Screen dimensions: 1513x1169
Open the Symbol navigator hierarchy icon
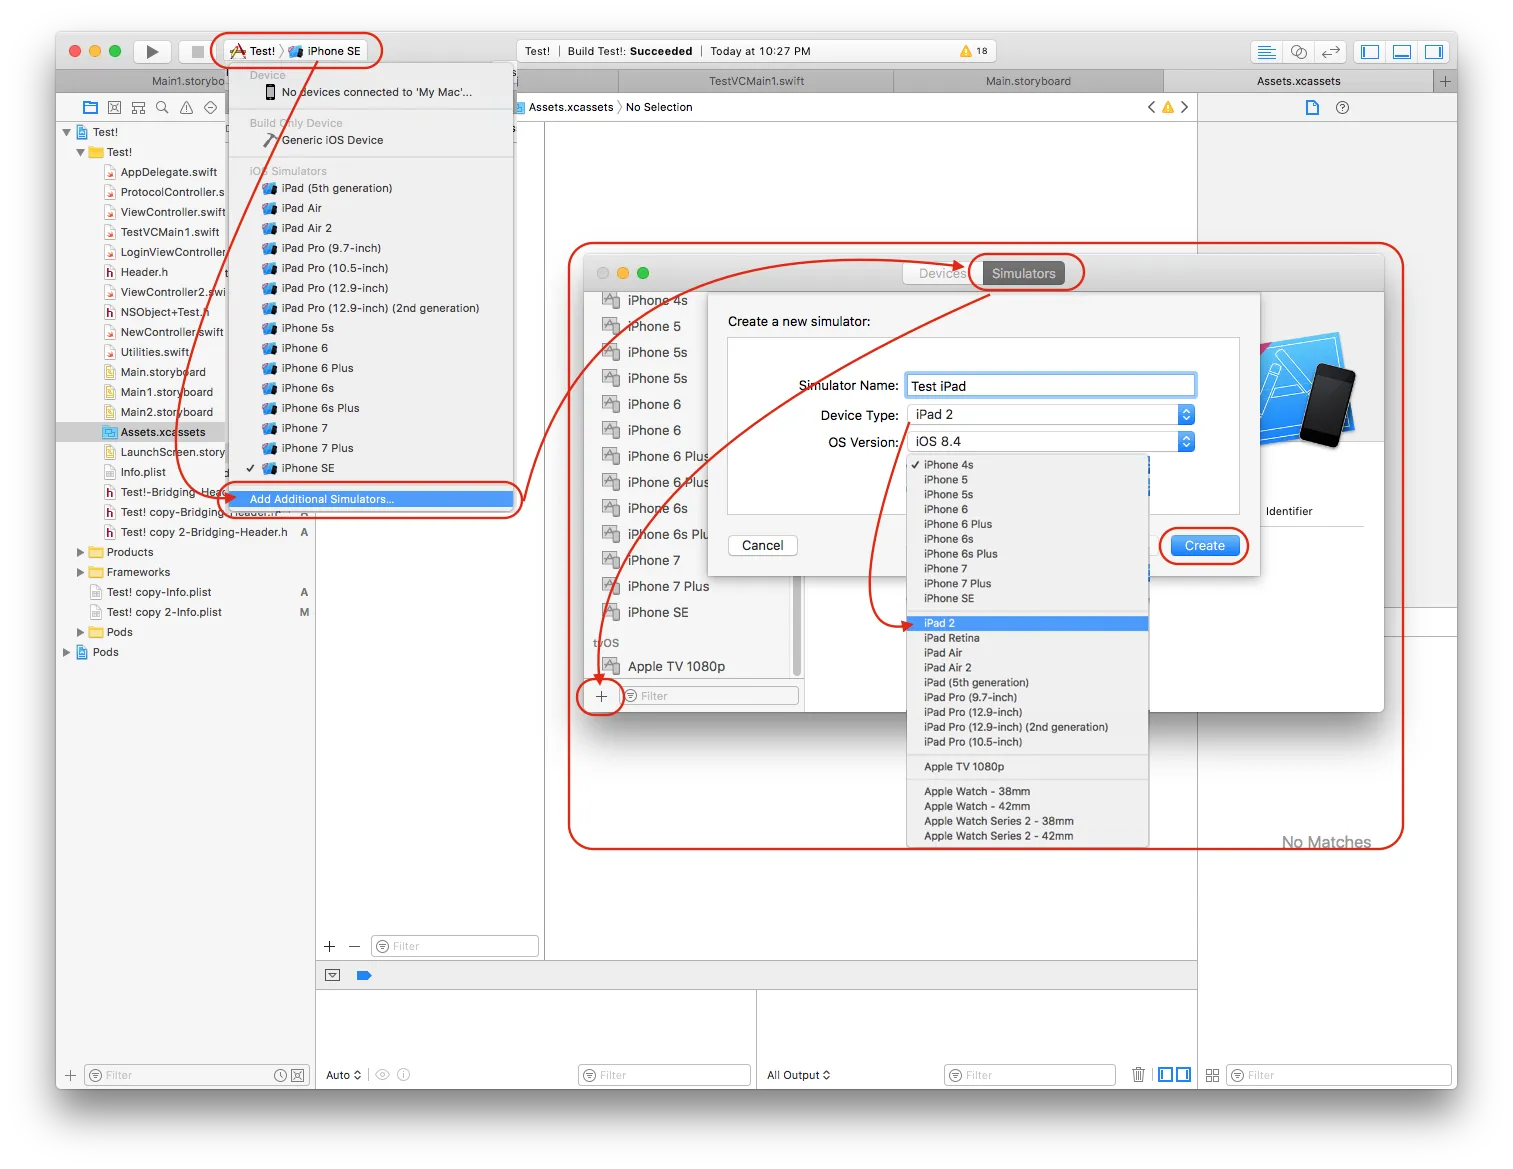[x=138, y=107]
